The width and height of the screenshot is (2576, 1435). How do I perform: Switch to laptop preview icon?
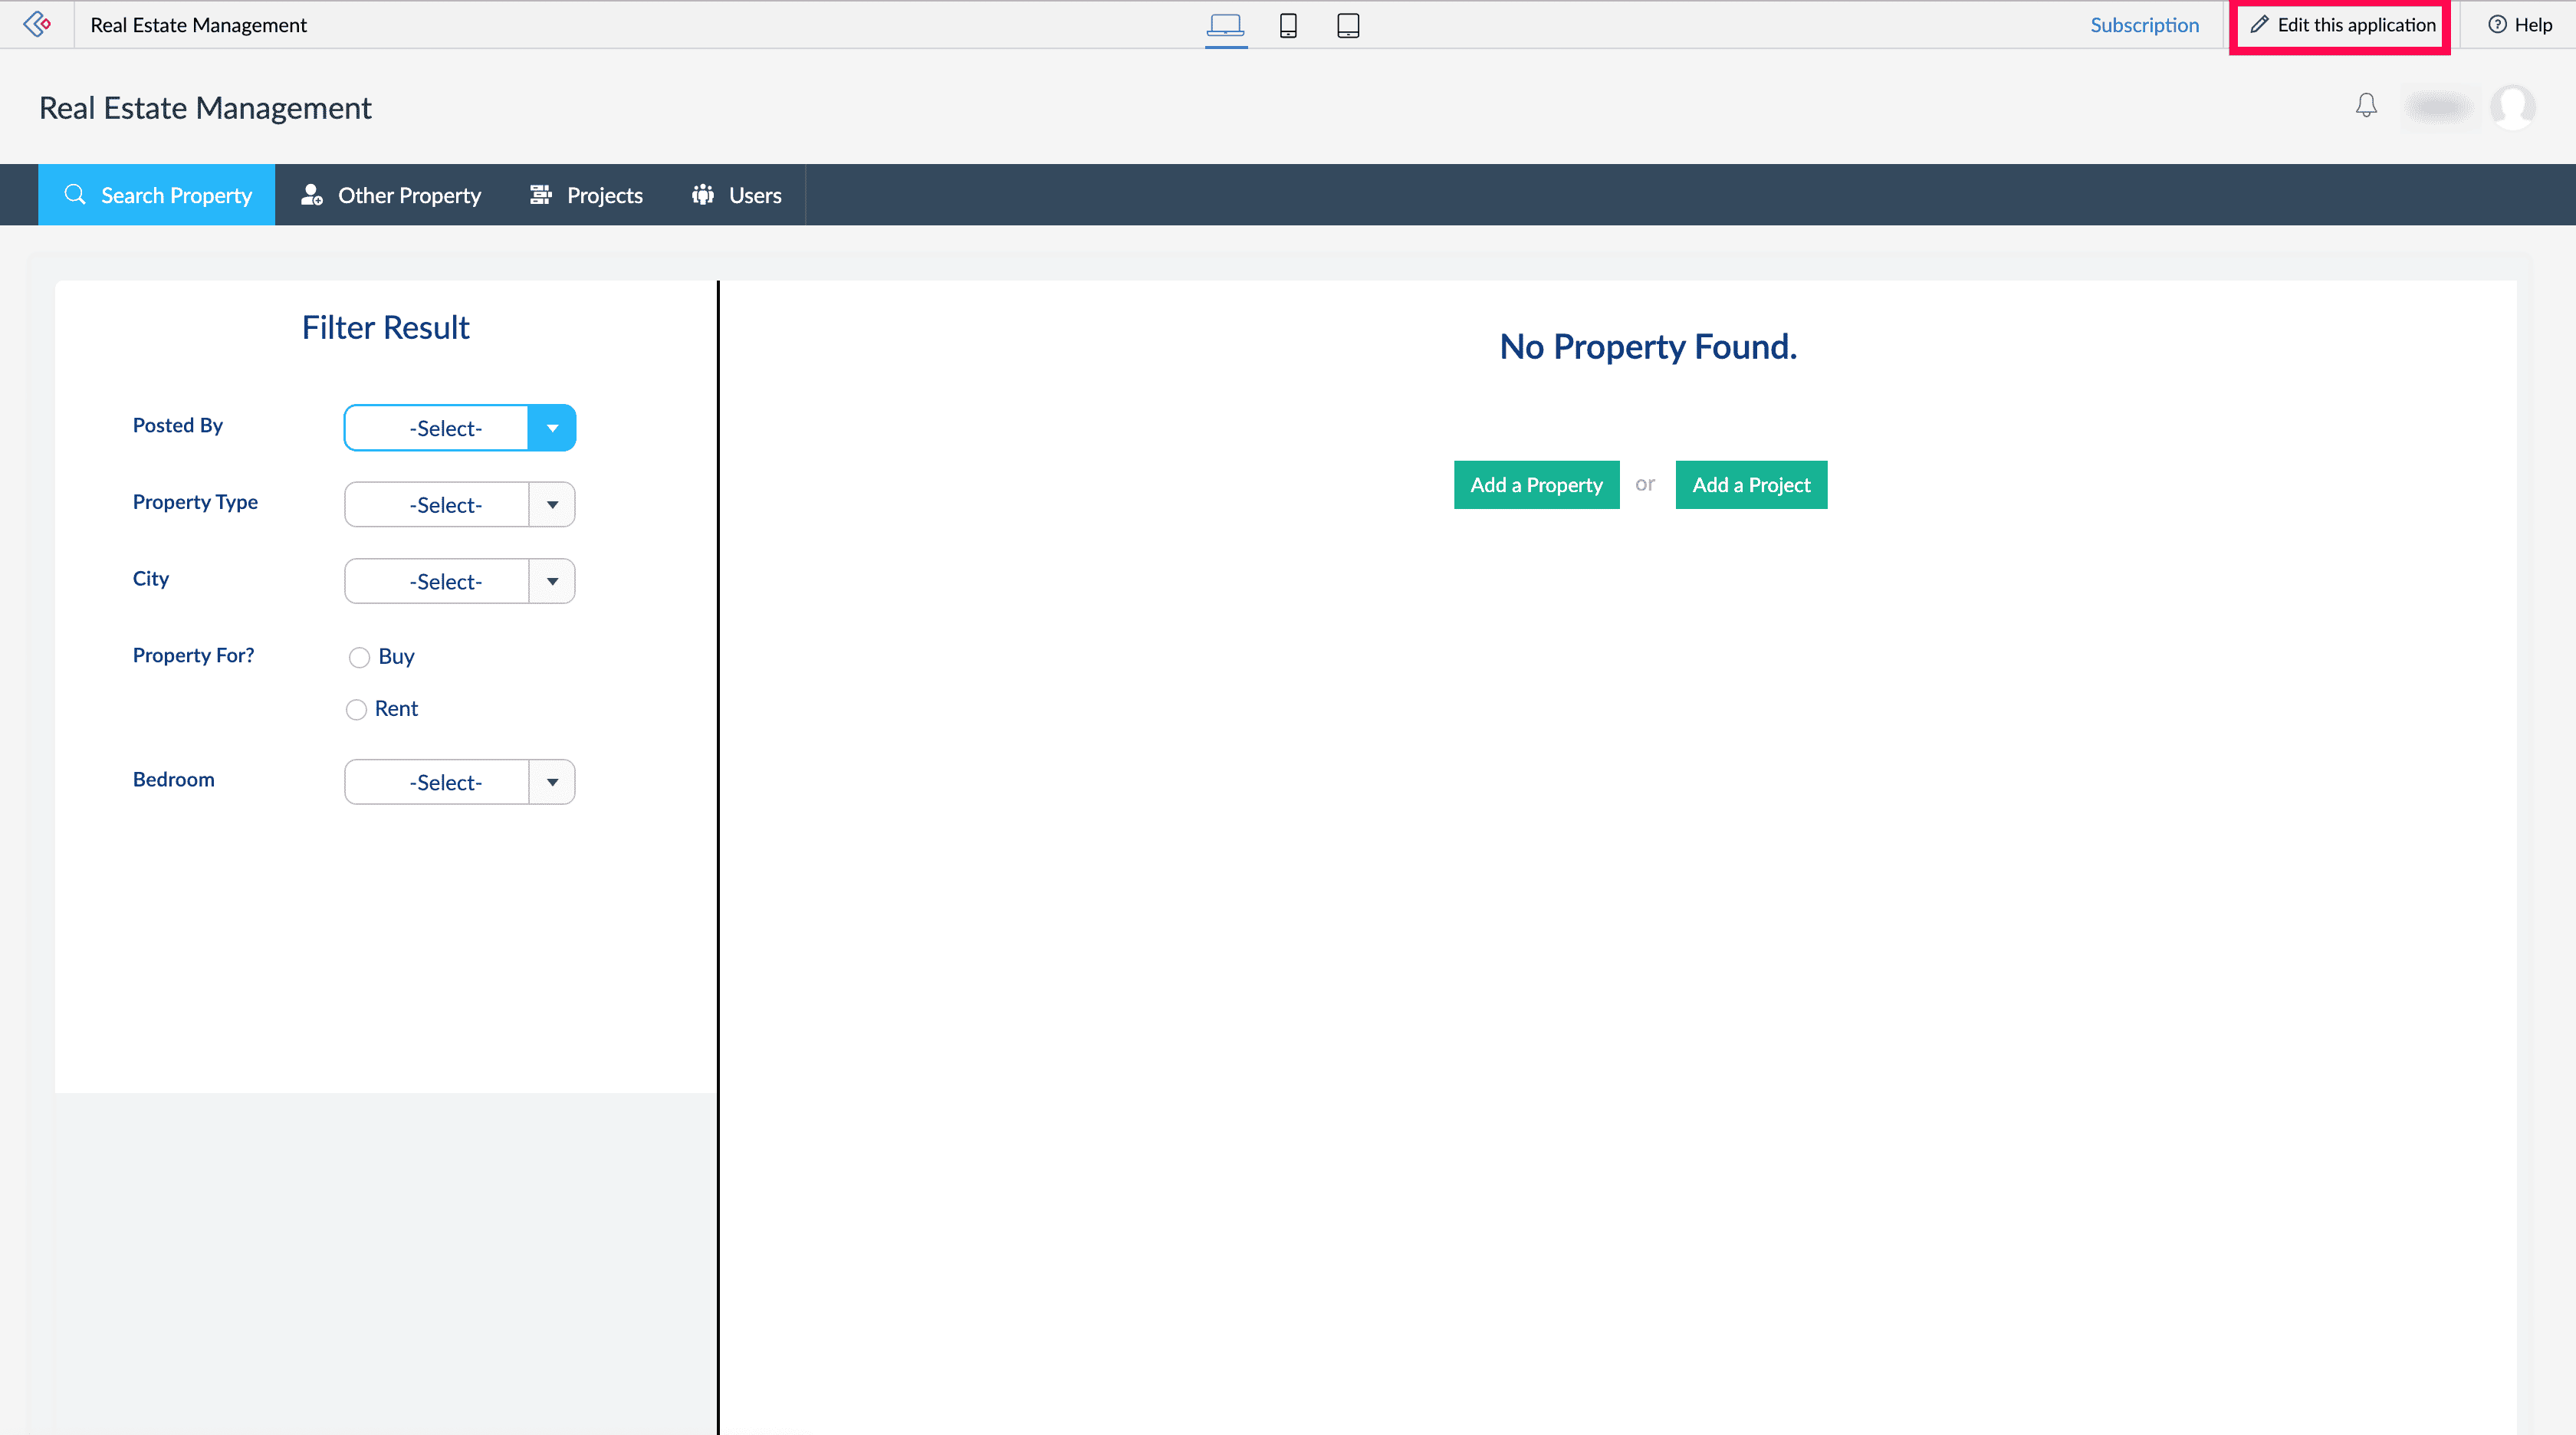coord(1225,25)
